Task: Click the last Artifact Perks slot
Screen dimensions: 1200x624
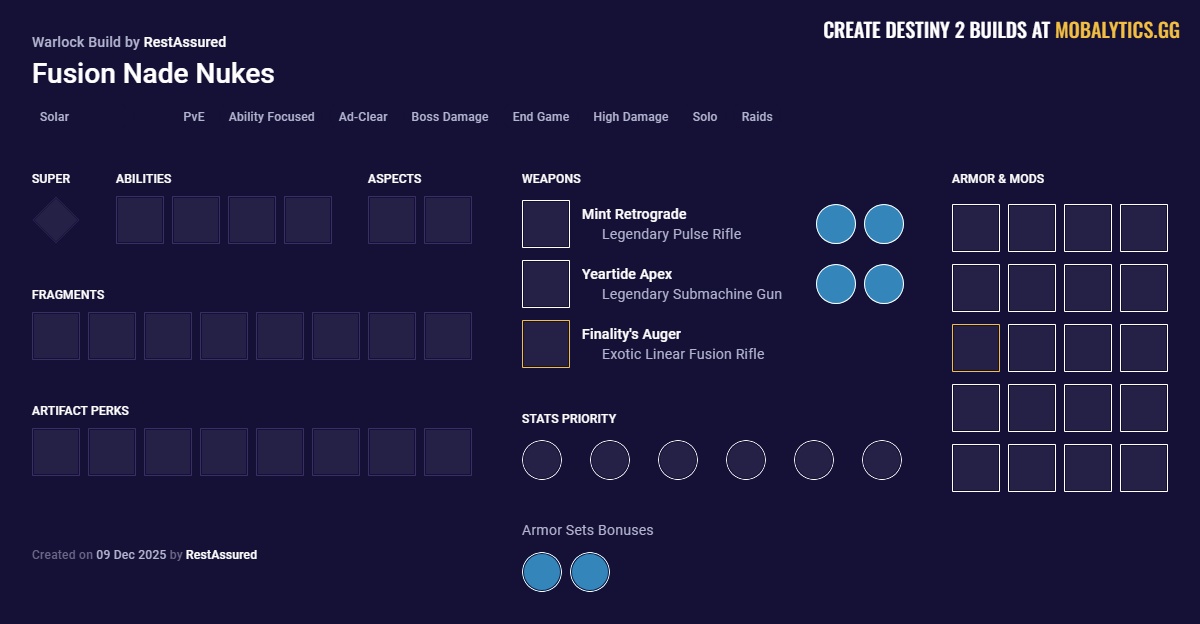Action: 448,452
